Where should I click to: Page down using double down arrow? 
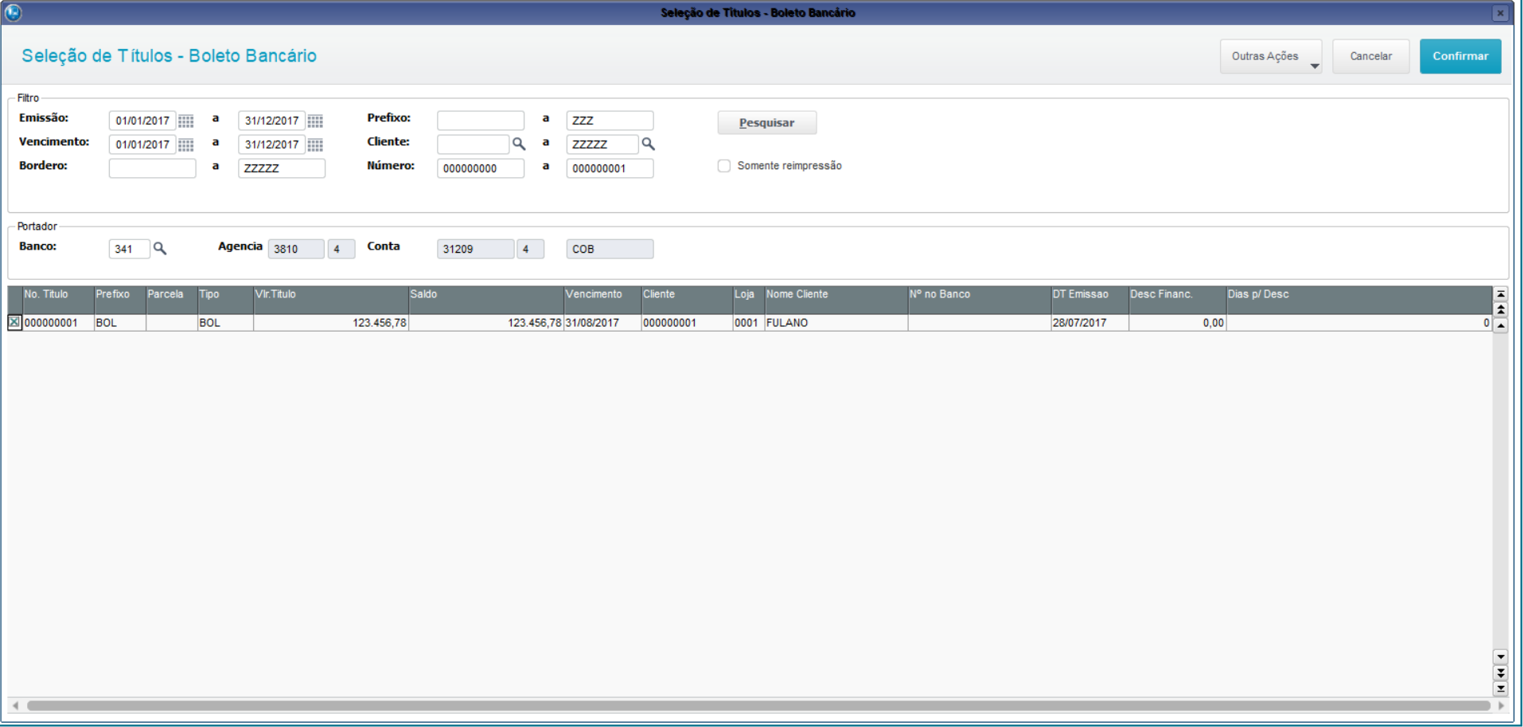pyautogui.click(x=1500, y=673)
